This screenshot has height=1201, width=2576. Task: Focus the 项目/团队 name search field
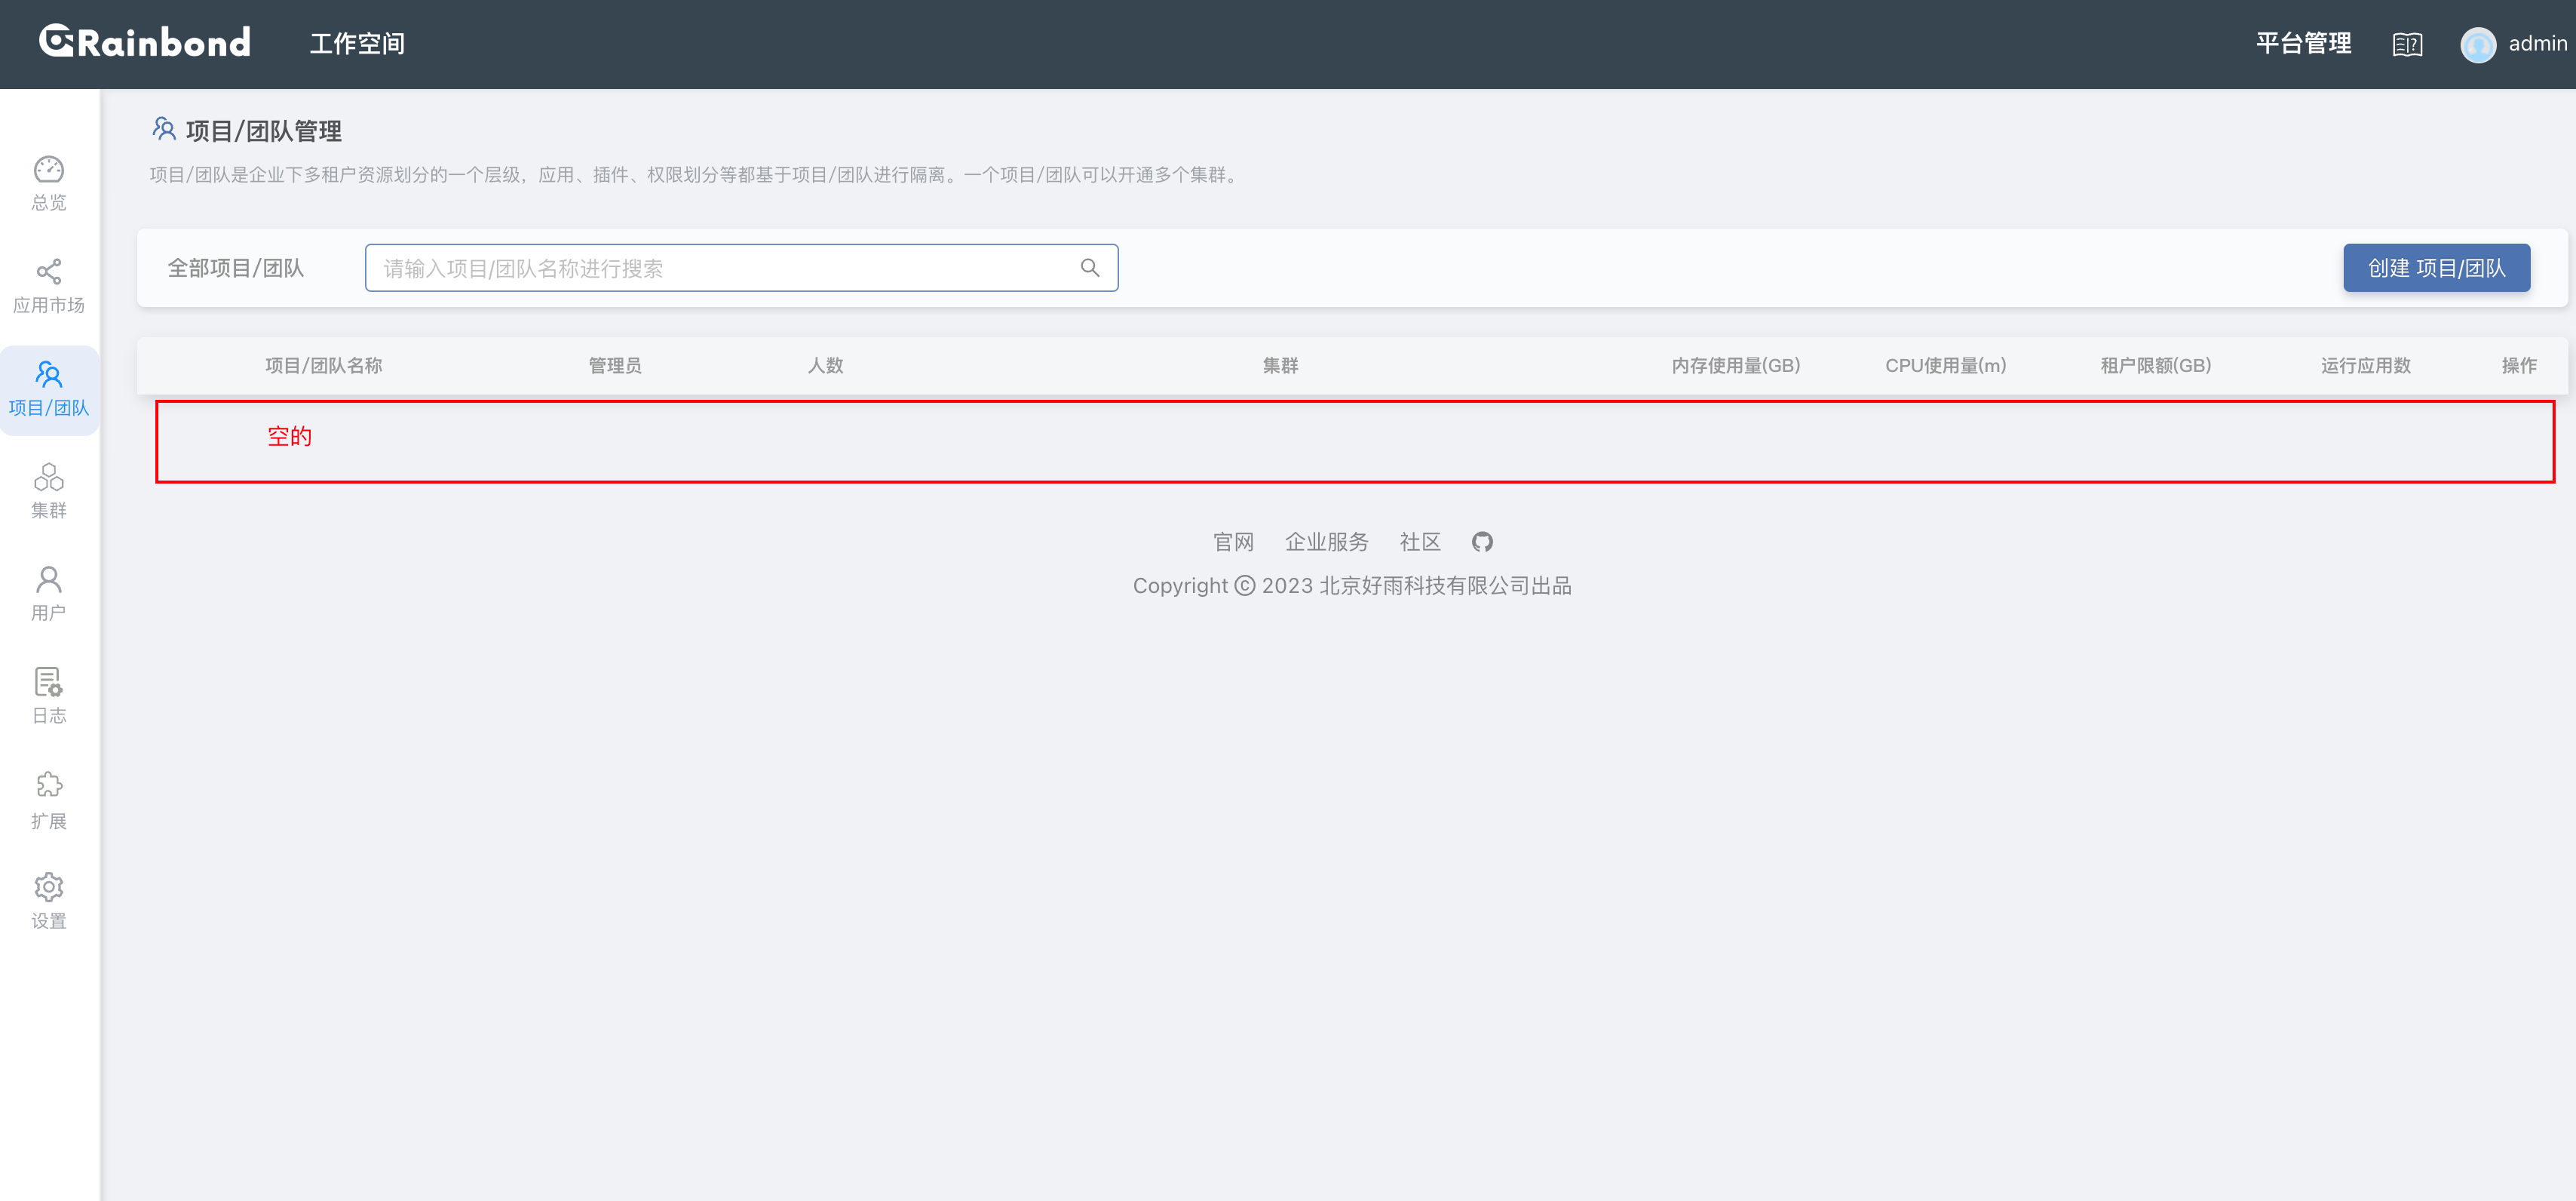tap(741, 268)
